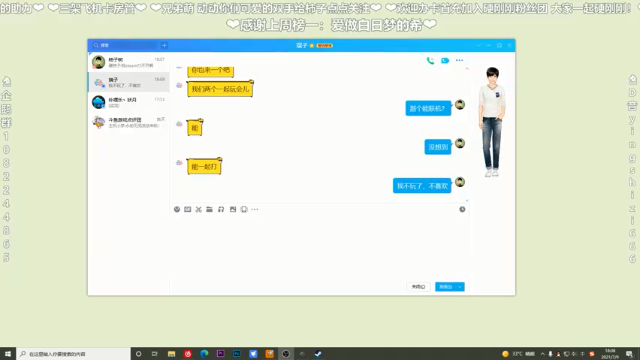Open Steam from taskbar
The width and height of the screenshot is (640, 360).
click(x=318, y=354)
